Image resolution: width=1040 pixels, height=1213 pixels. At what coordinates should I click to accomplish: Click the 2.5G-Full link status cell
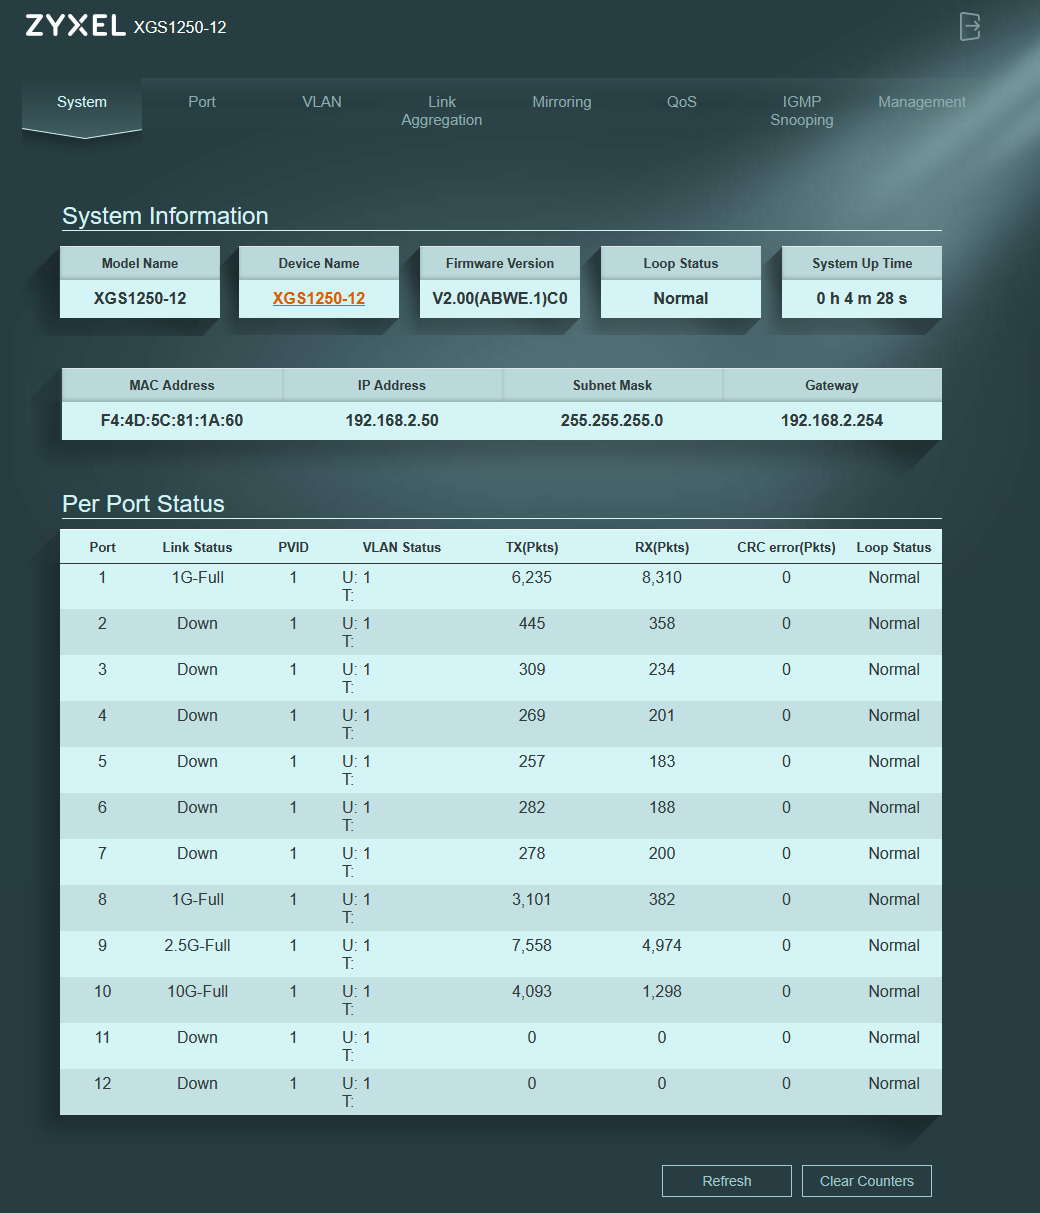coord(198,945)
